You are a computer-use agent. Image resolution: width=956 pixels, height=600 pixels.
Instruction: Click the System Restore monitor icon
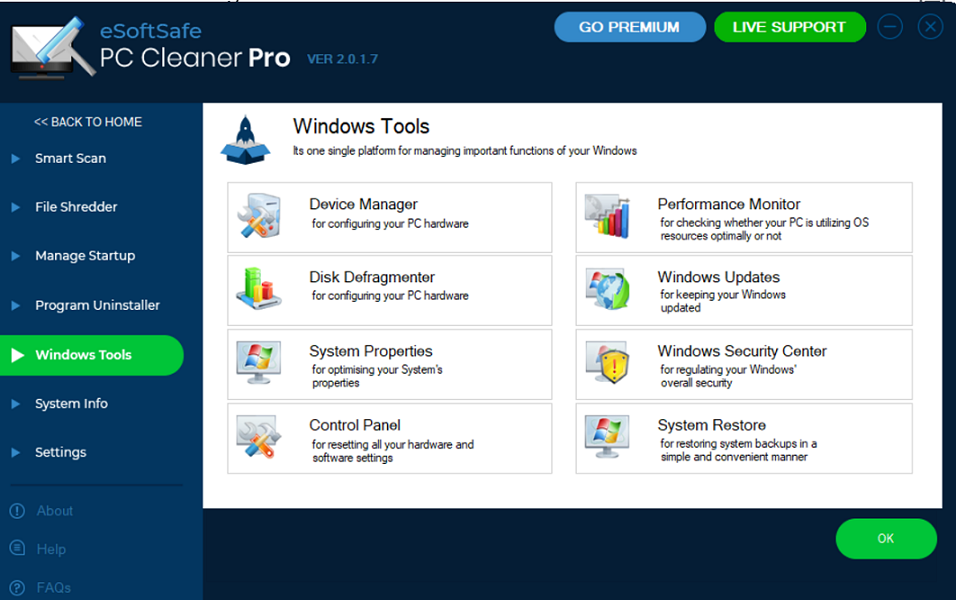coord(607,437)
